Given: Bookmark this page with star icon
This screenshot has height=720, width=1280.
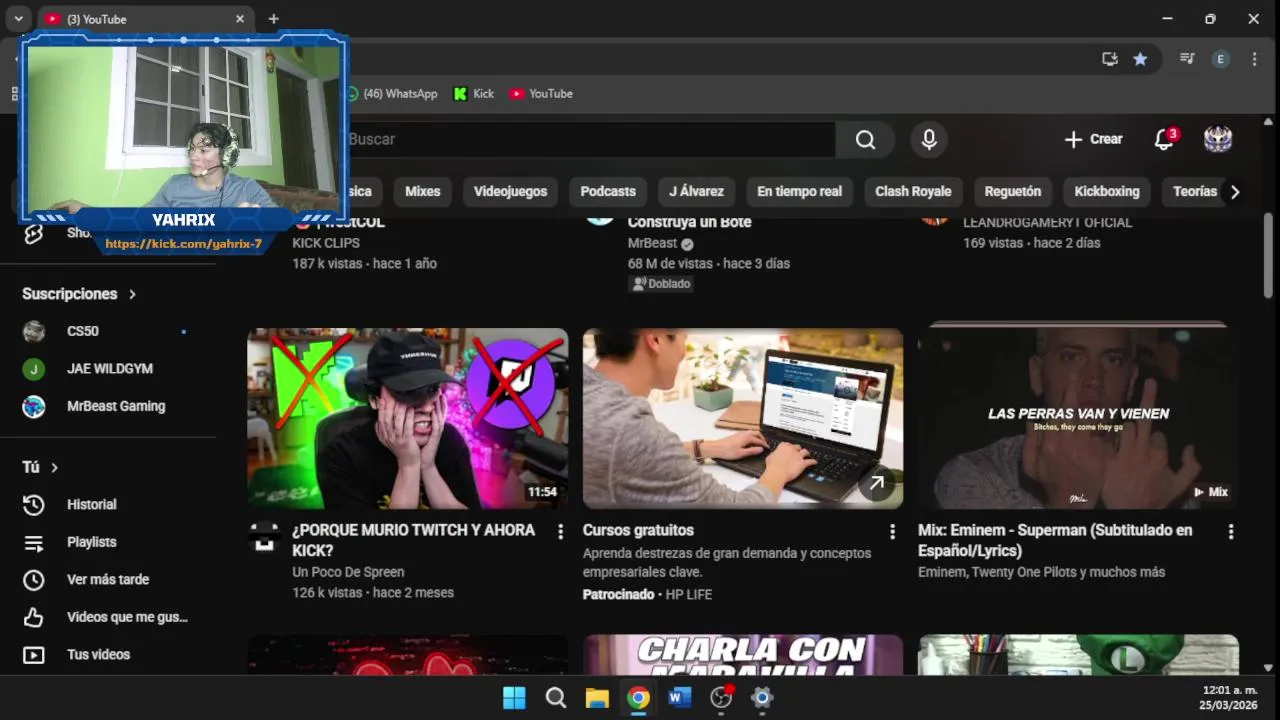Looking at the screenshot, I should [1140, 59].
